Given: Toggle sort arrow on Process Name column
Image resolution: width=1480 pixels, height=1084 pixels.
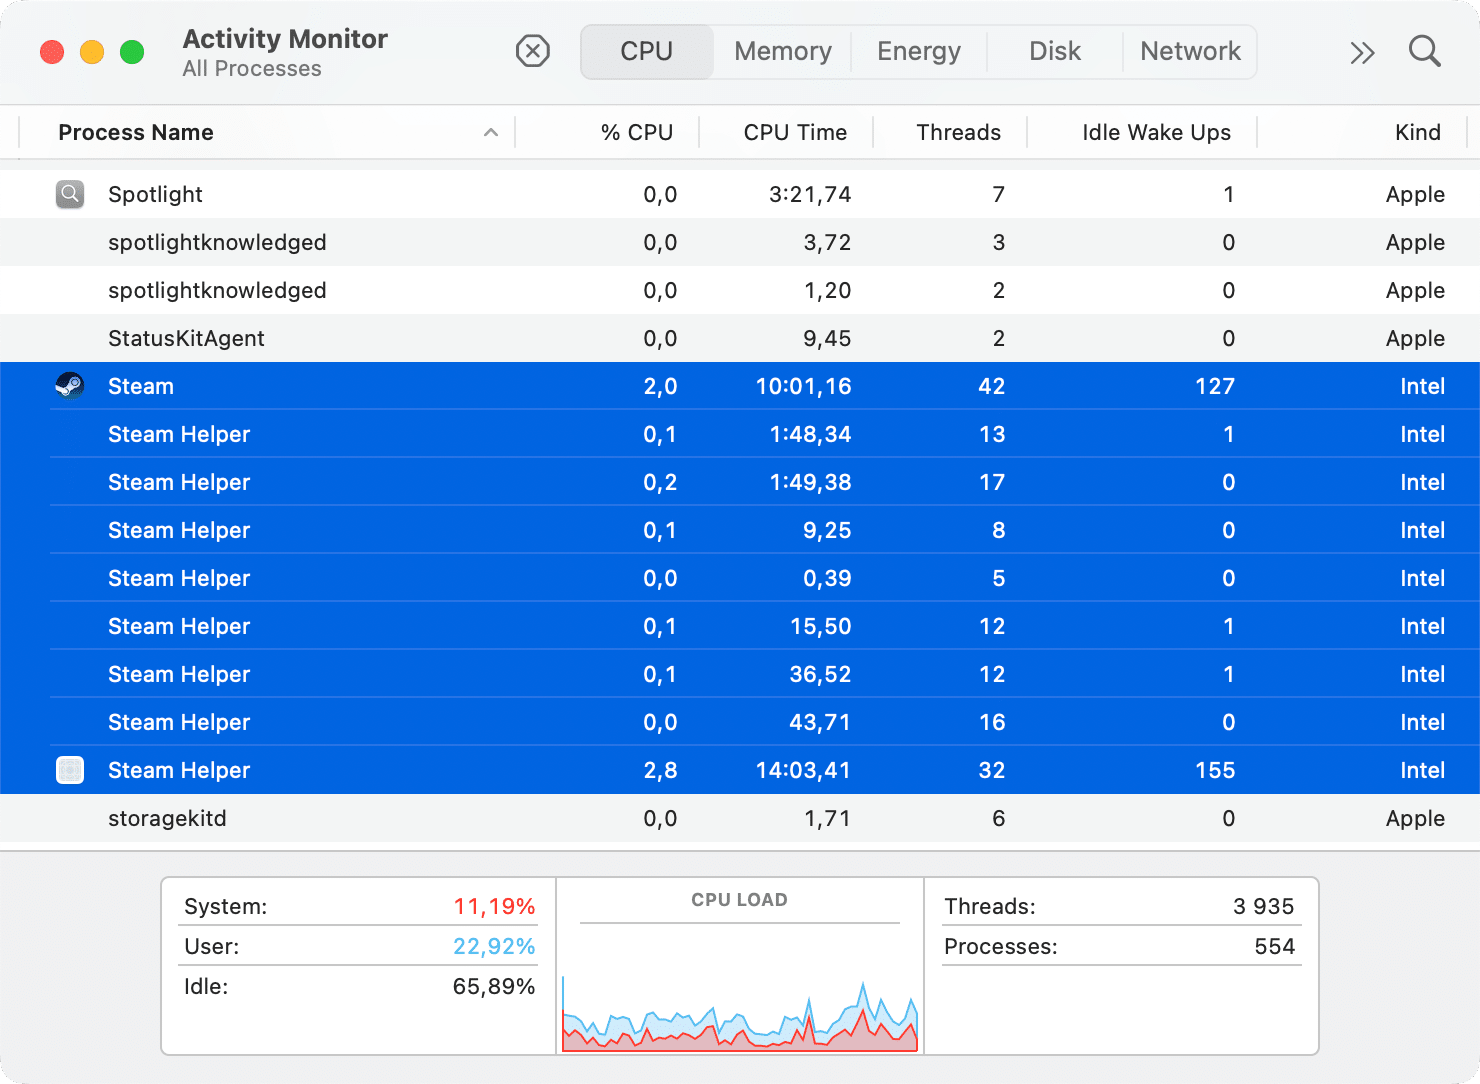Looking at the screenshot, I should (x=491, y=132).
